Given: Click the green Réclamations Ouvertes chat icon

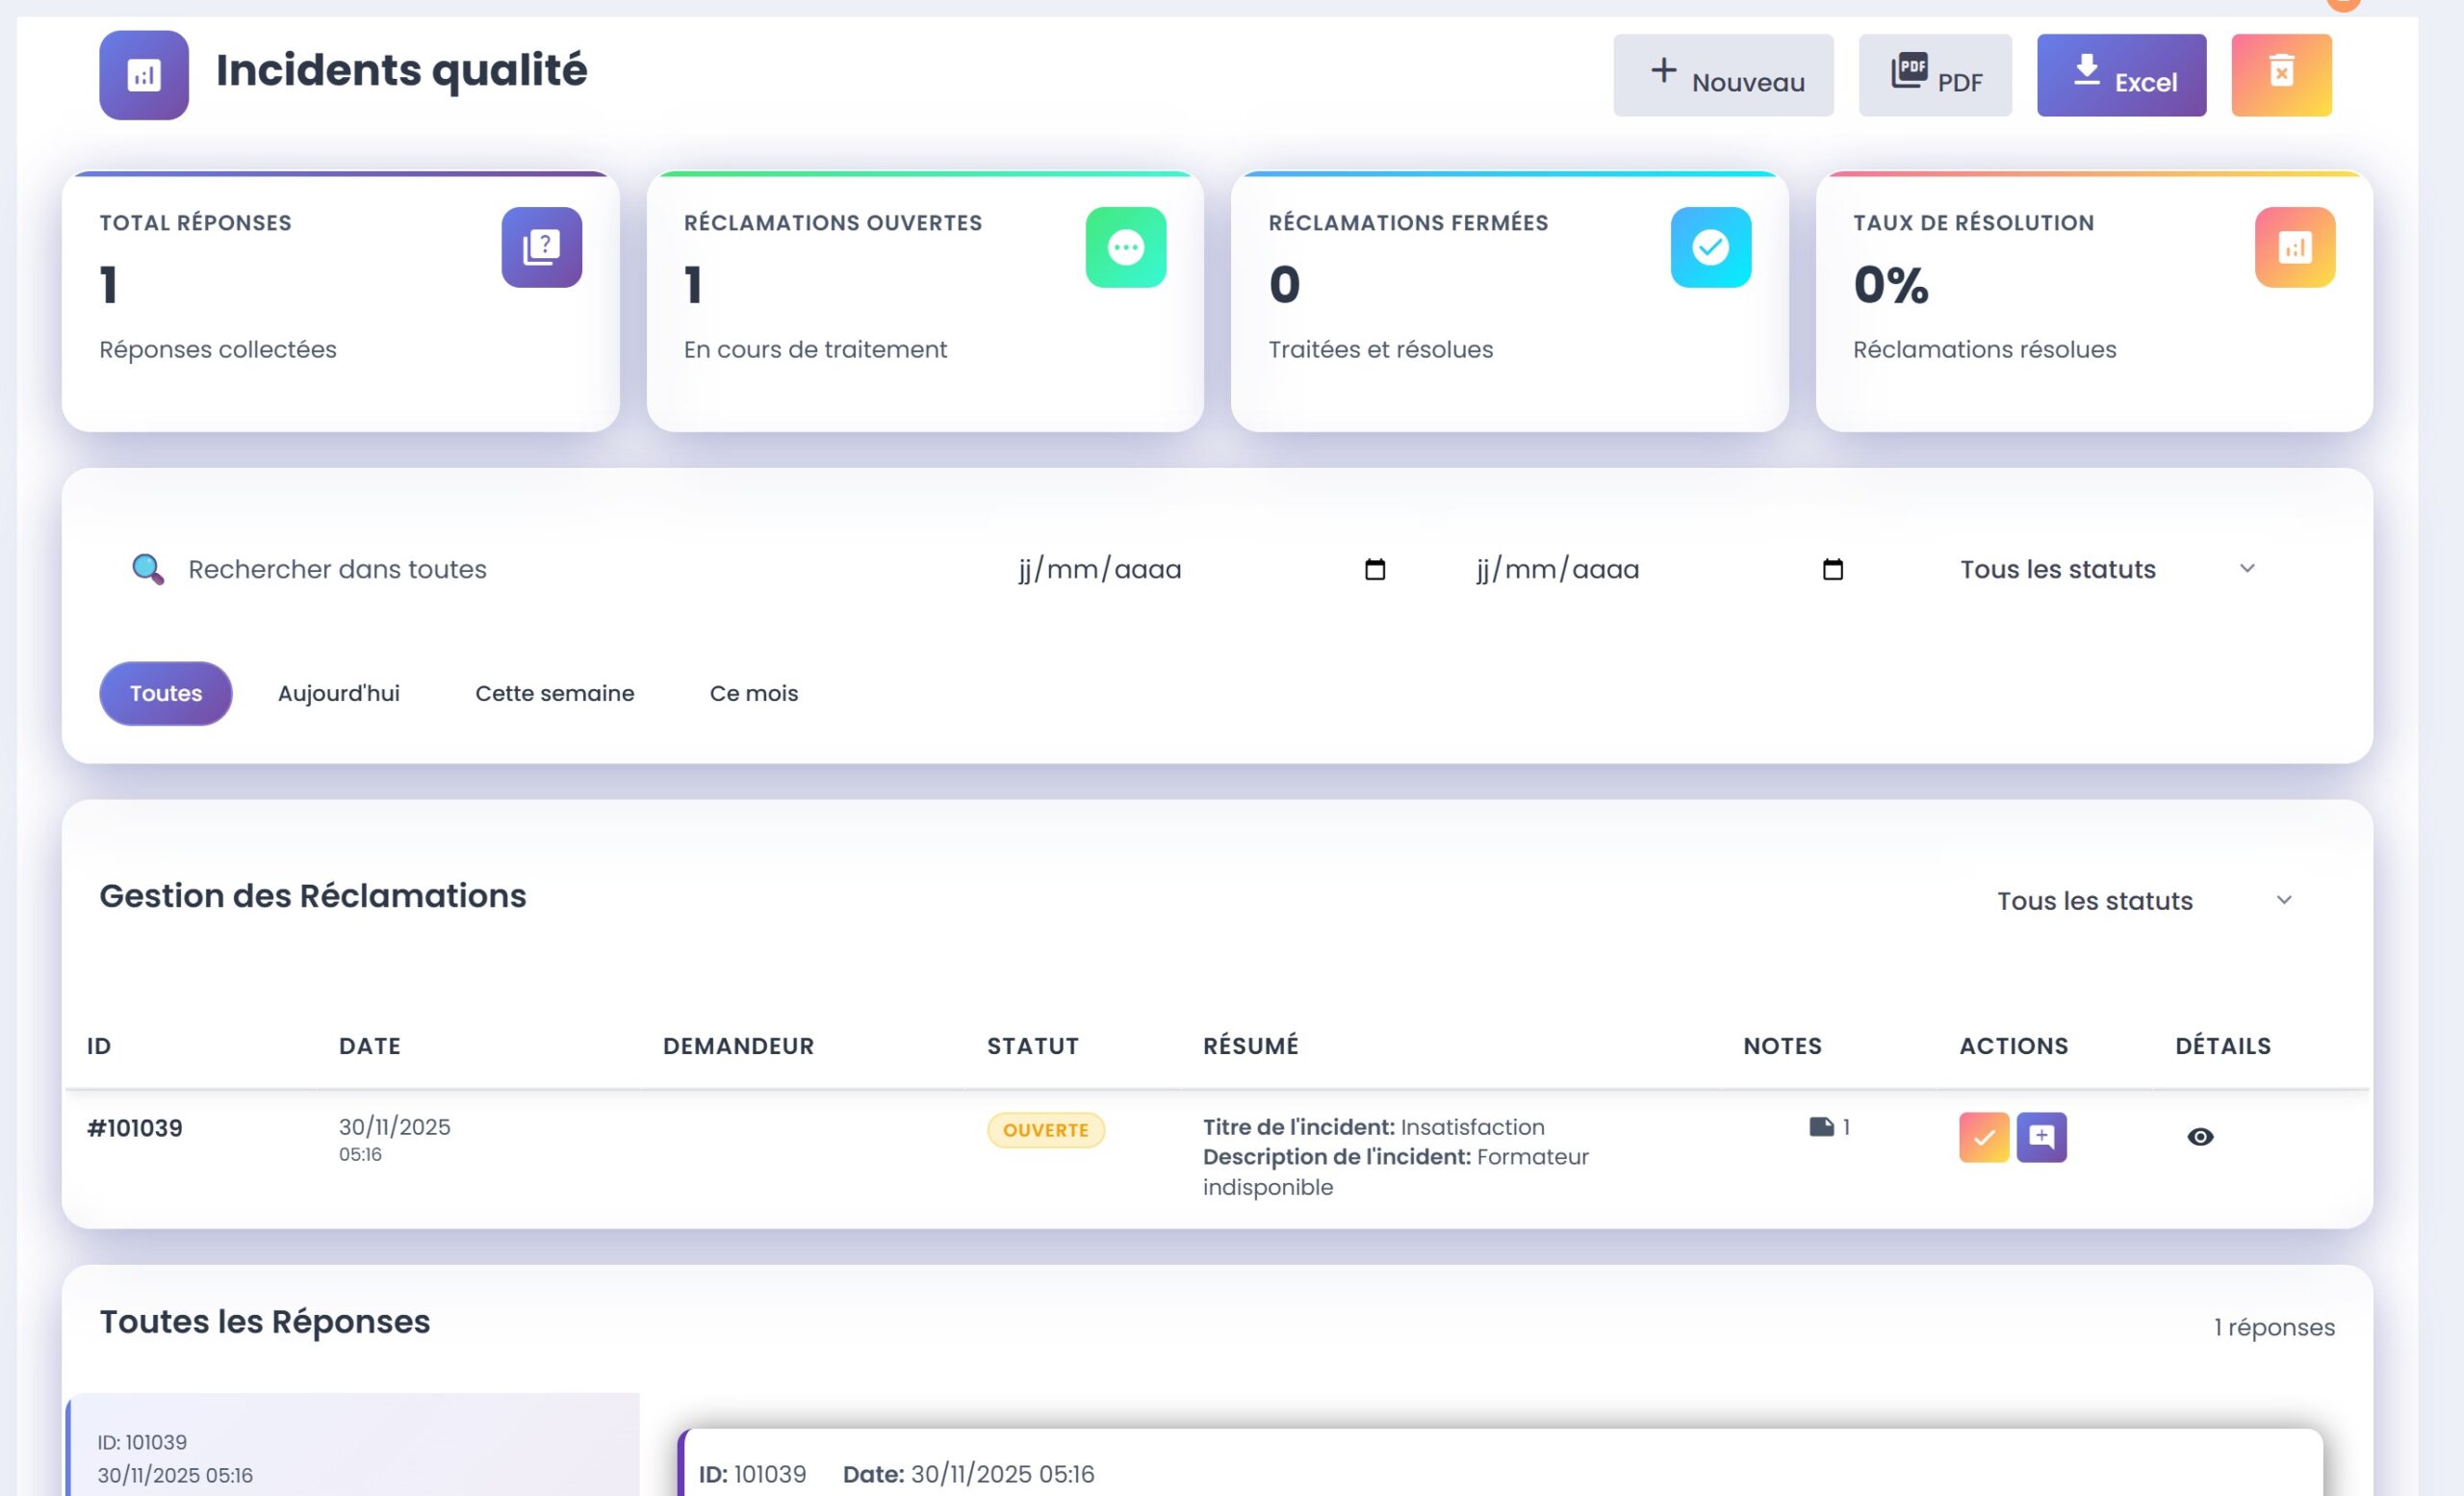Looking at the screenshot, I should pos(1125,247).
